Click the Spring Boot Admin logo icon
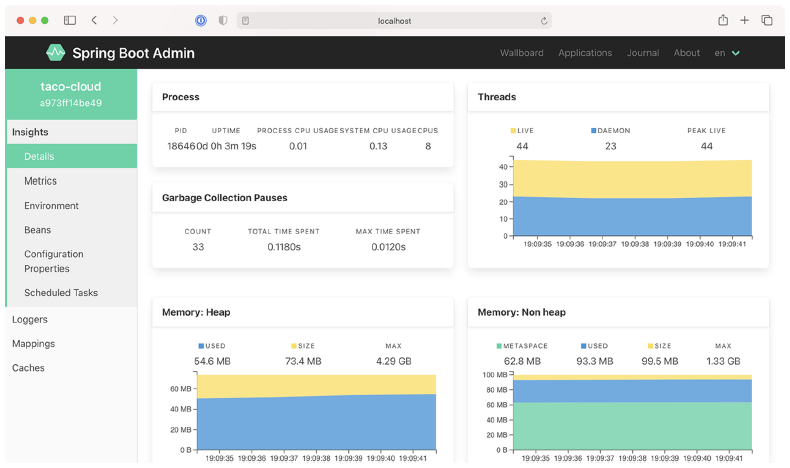This screenshot has height=468, width=790. tap(55, 53)
